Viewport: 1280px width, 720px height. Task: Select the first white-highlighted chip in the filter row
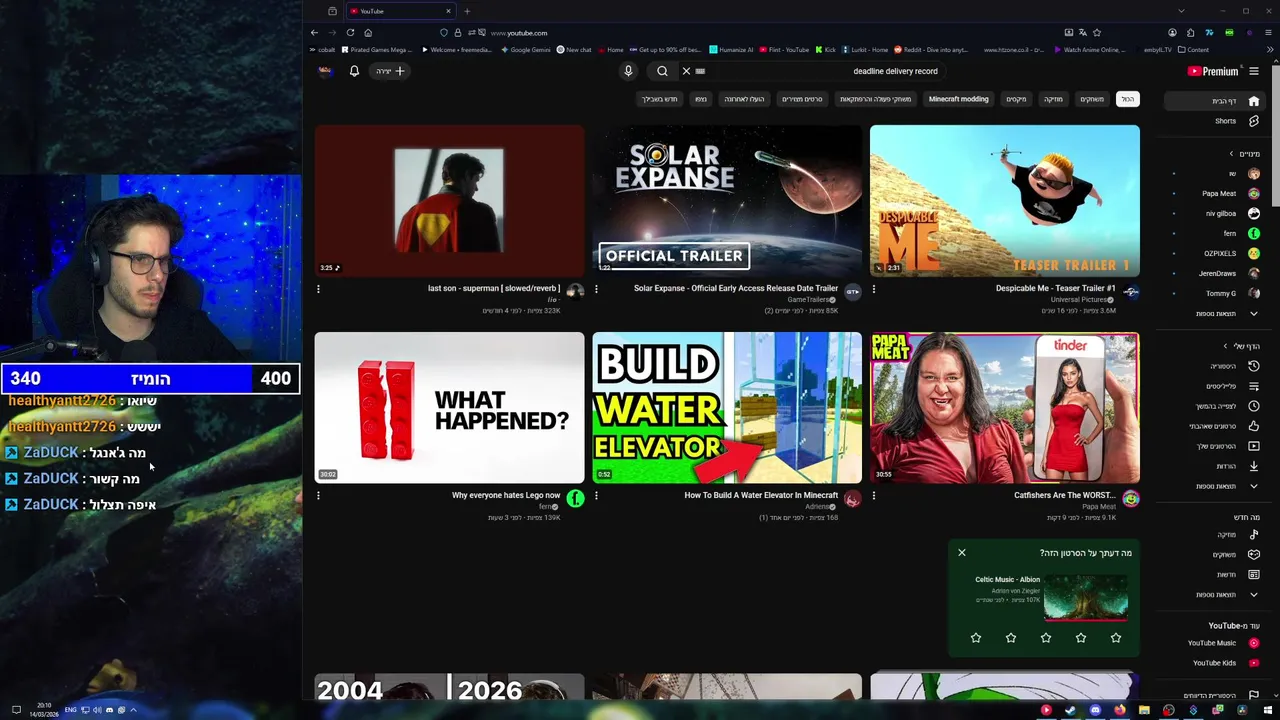(1127, 99)
